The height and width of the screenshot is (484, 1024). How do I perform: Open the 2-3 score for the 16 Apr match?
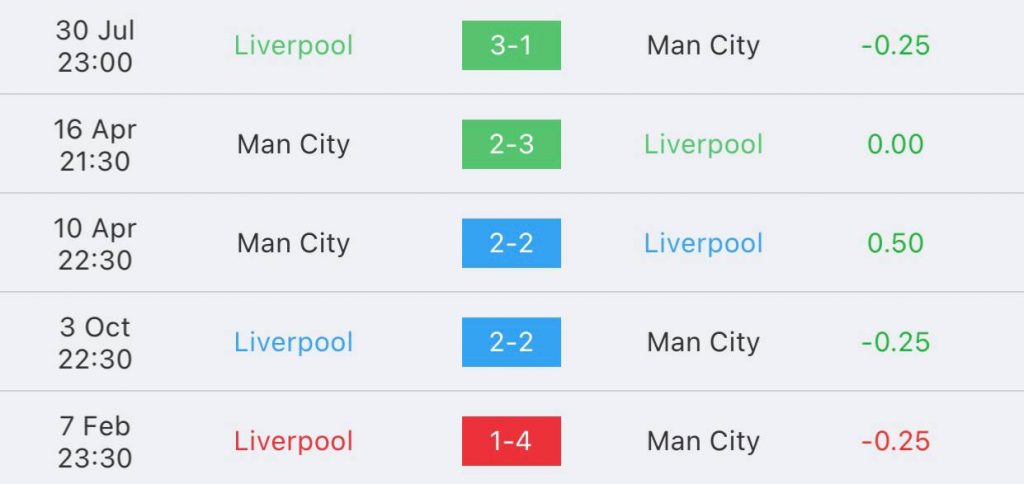[511, 144]
